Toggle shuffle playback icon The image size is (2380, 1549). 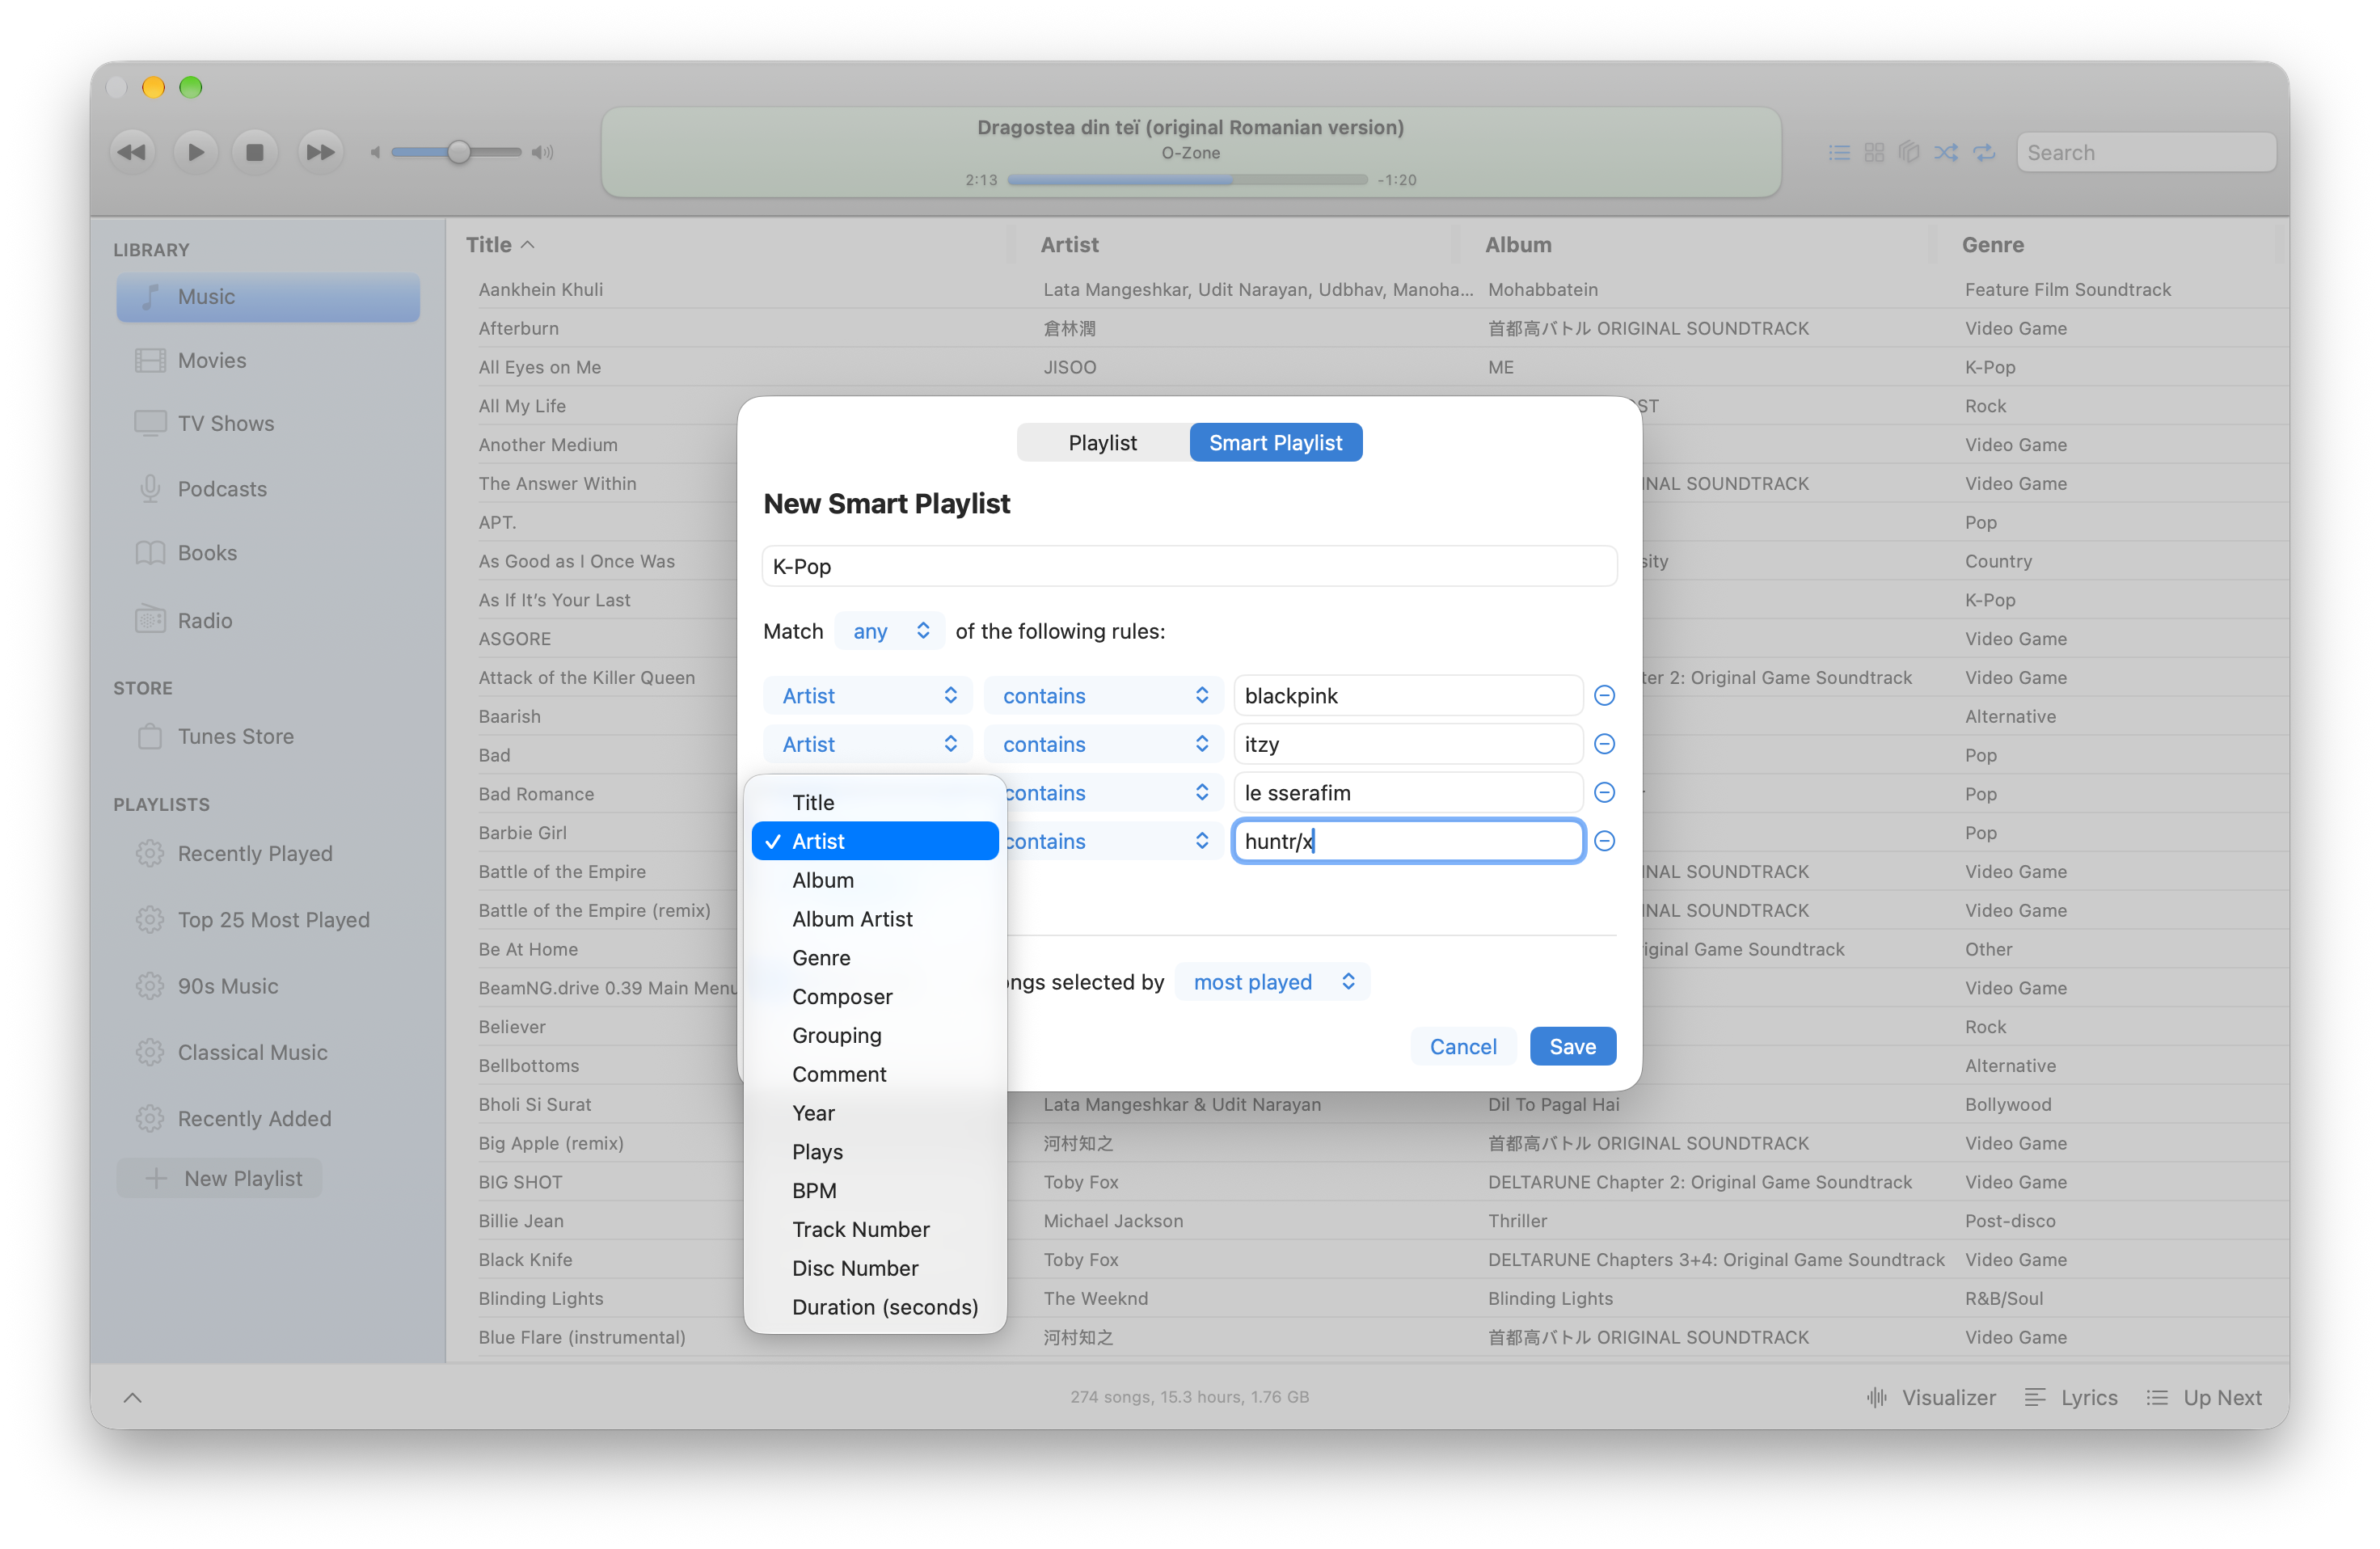pos(1946,152)
